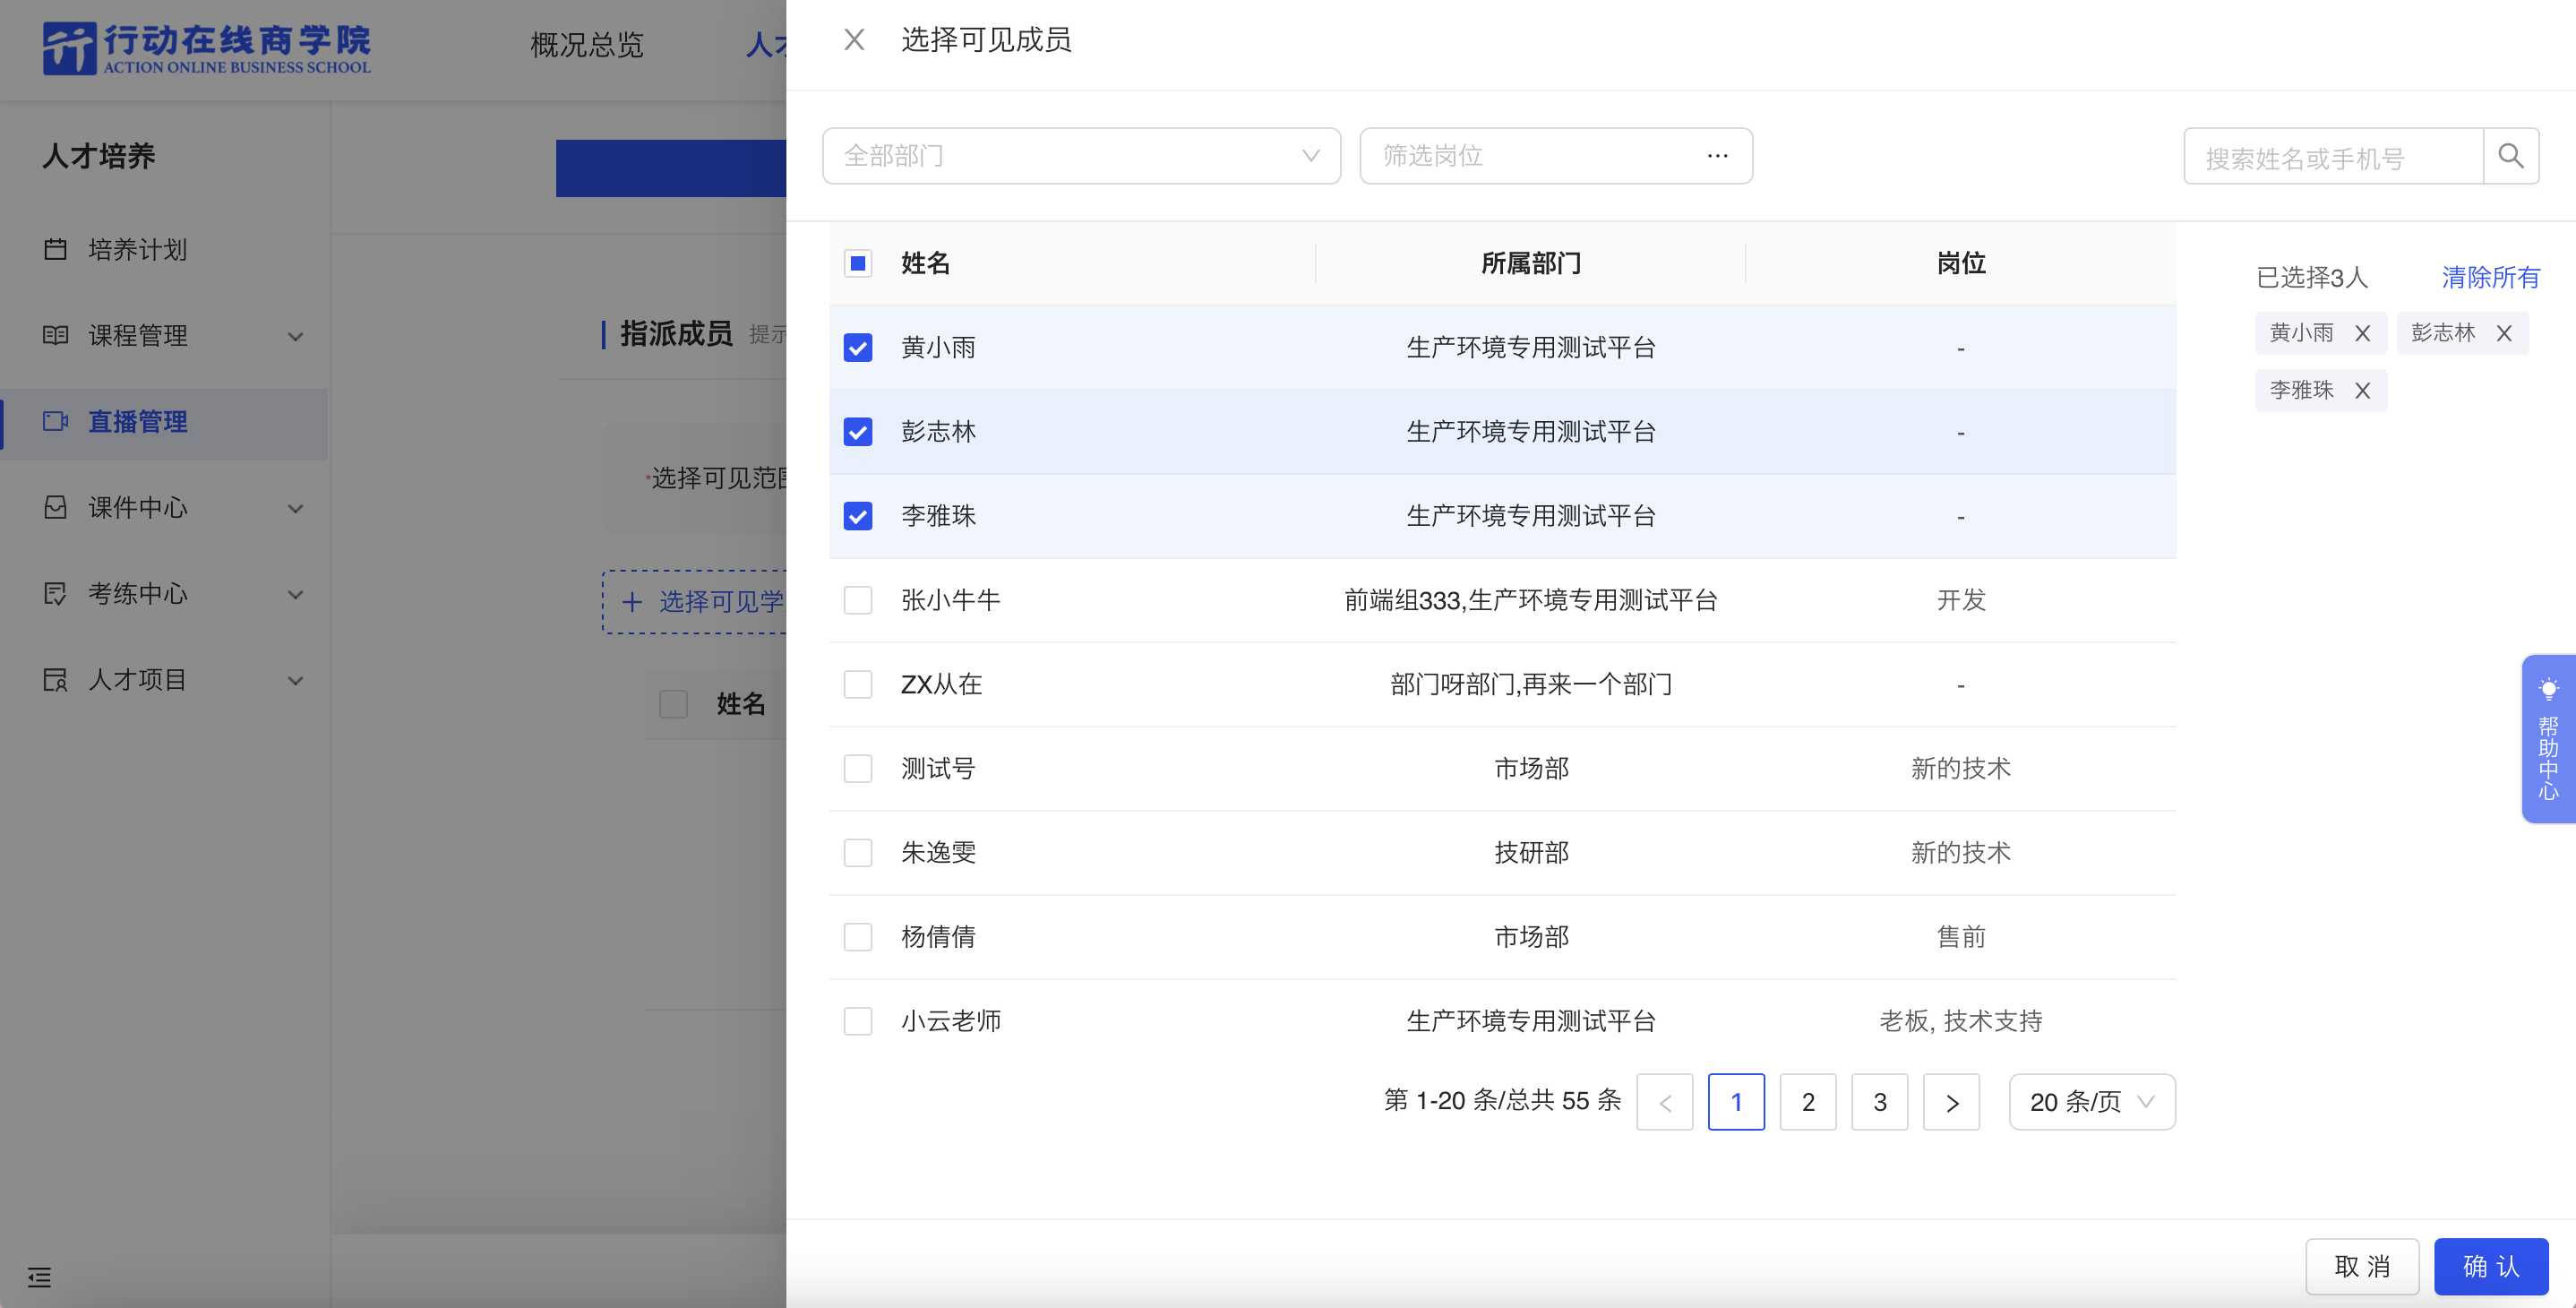
Task: Select page 1 in pagination
Action: point(1736,1102)
